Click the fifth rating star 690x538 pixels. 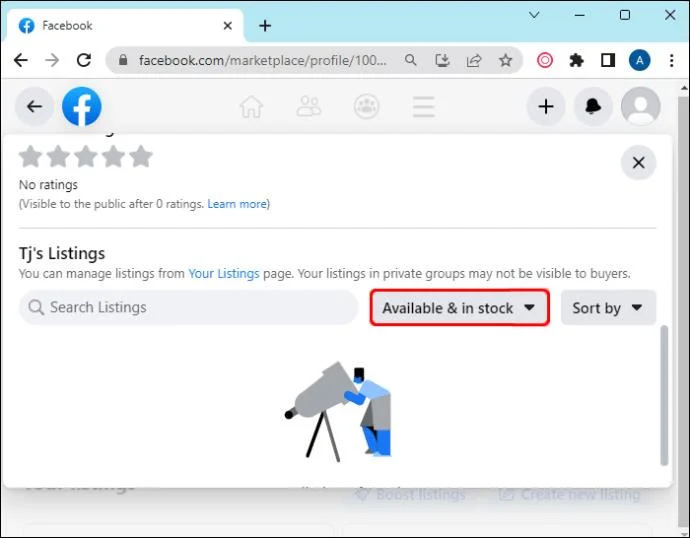pyautogui.click(x=141, y=156)
